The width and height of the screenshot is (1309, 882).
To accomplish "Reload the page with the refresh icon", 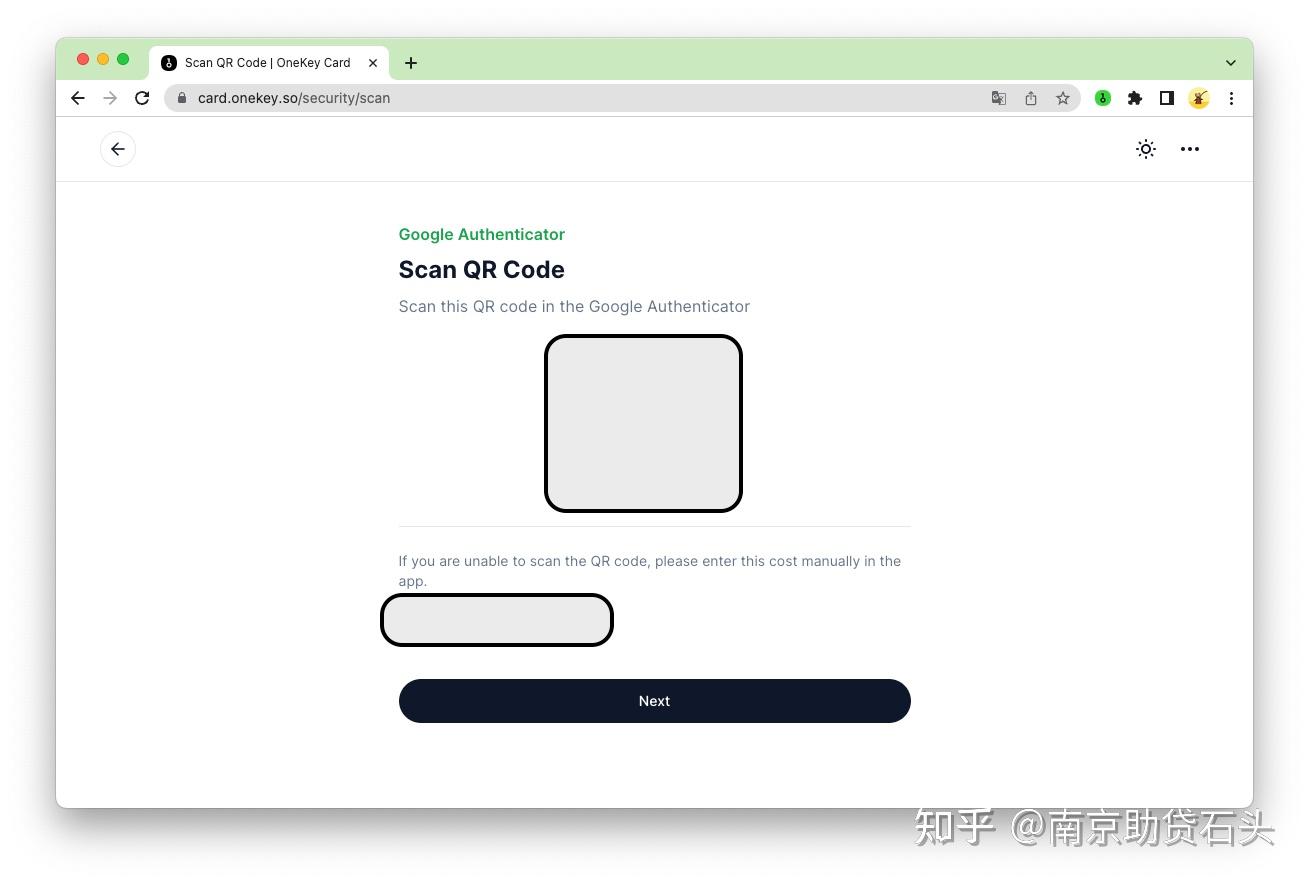I will [x=142, y=98].
